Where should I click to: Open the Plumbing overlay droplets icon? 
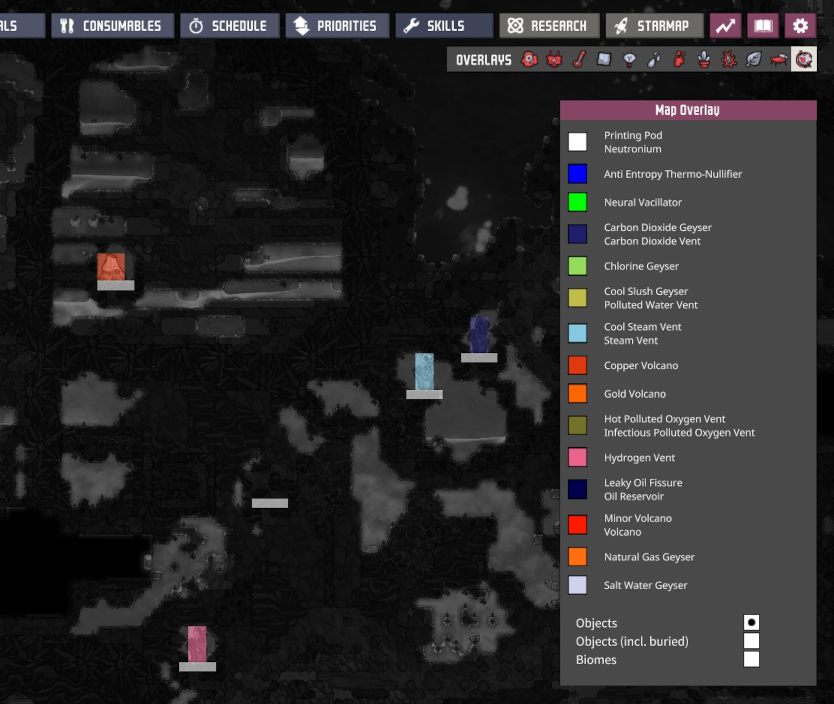[x=654, y=60]
